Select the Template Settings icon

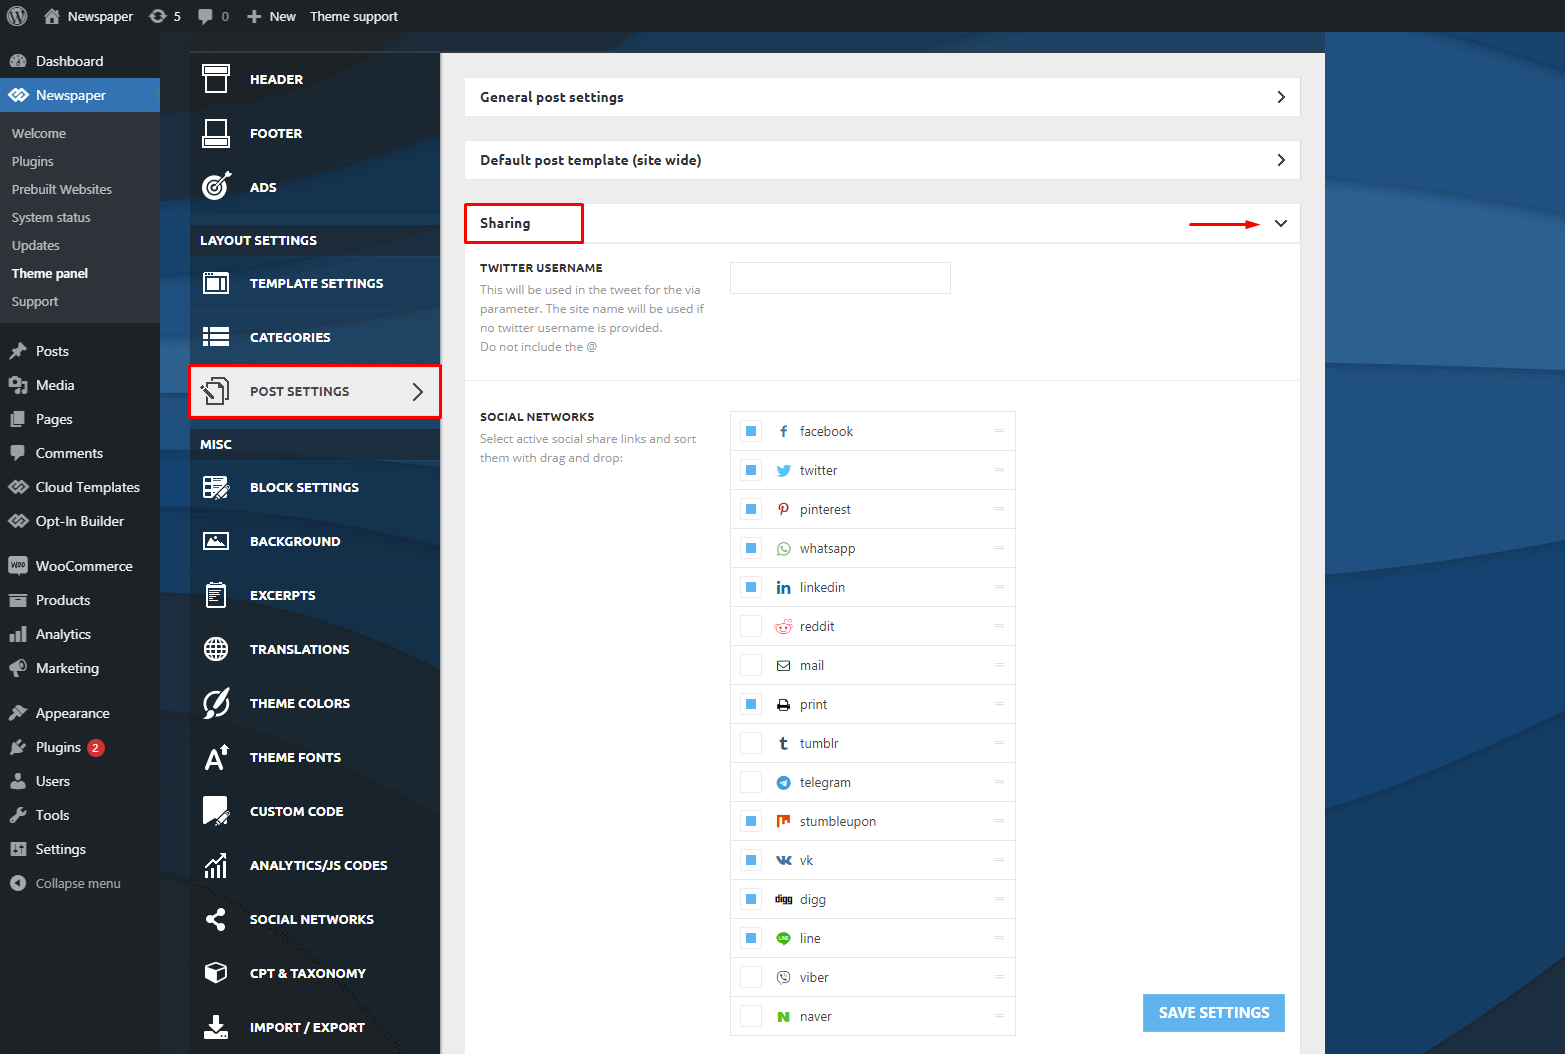tap(216, 283)
